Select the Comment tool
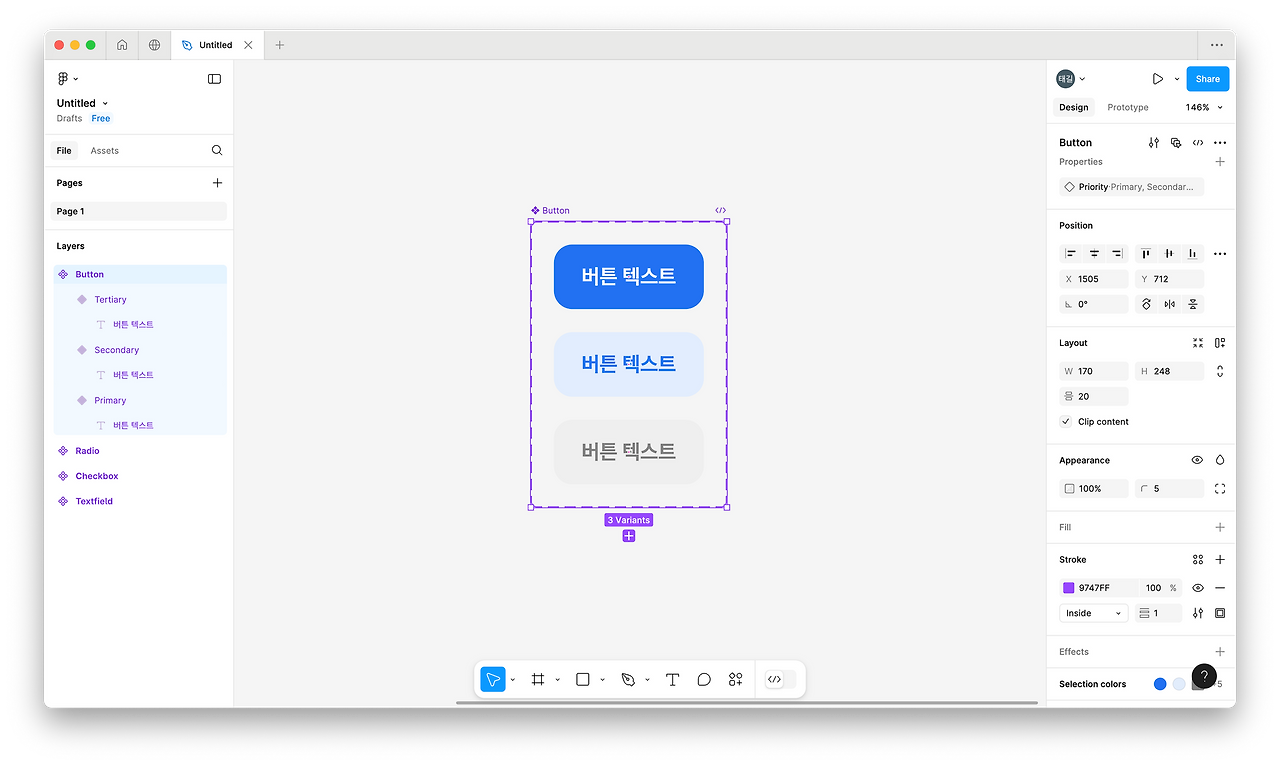Viewport: 1280px width, 766px height. 704,679
